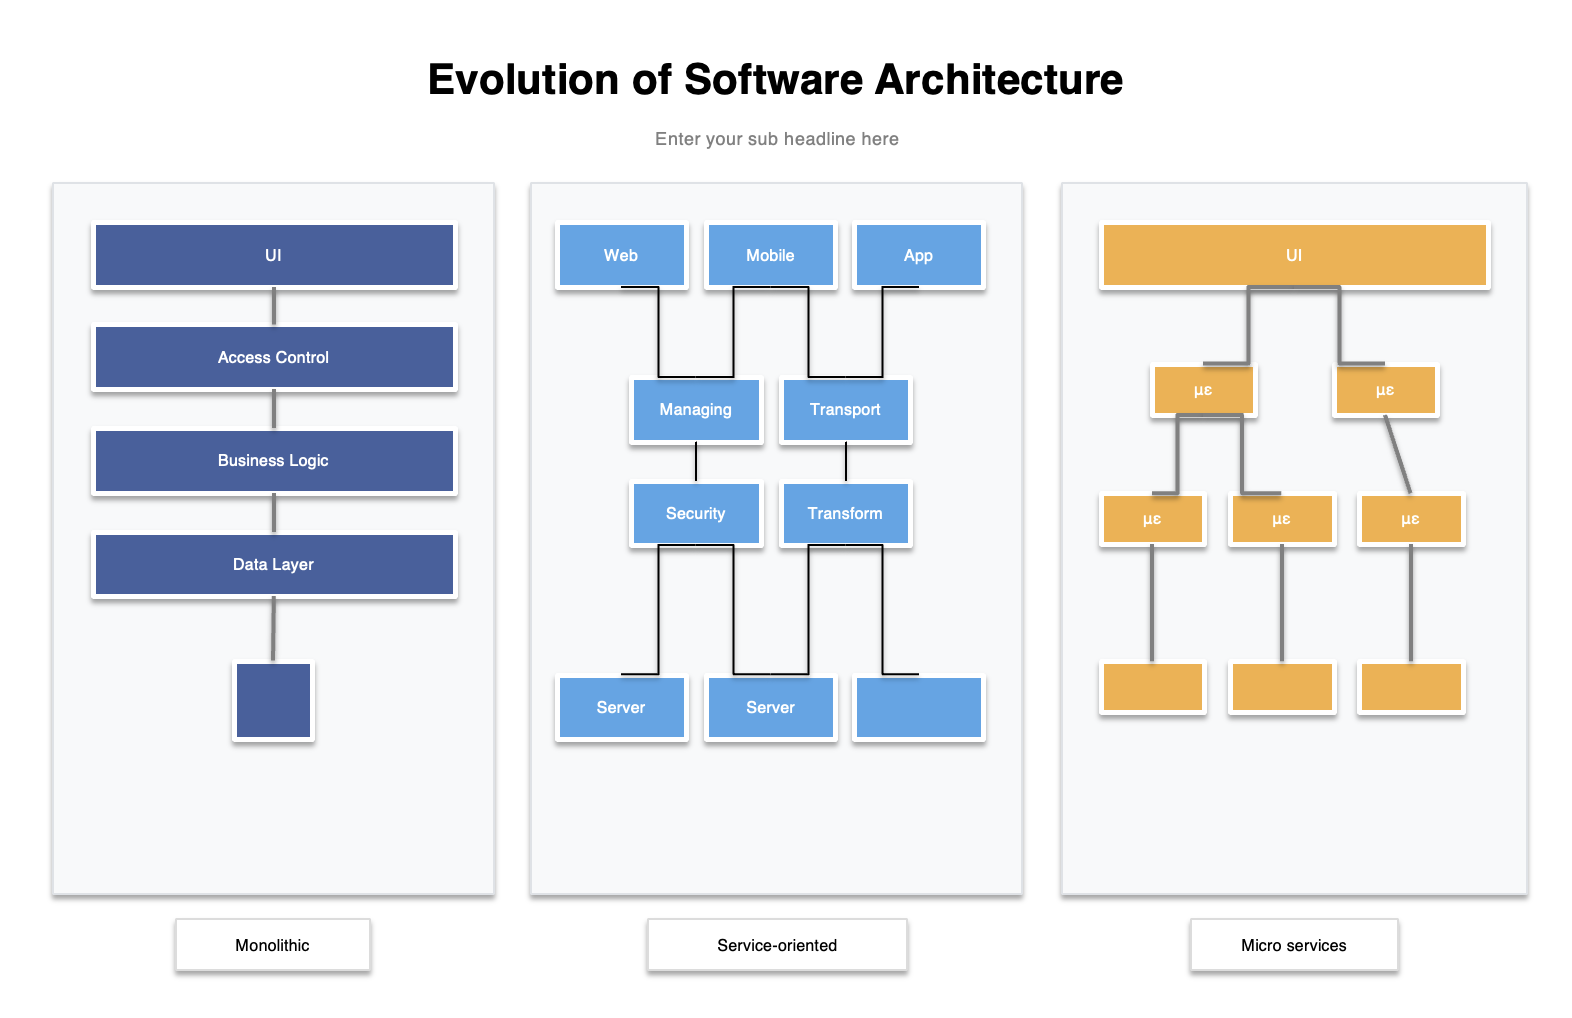Screen dimensions: 1572x1018
Task: Click the Micro services label
Action: 1293,945
